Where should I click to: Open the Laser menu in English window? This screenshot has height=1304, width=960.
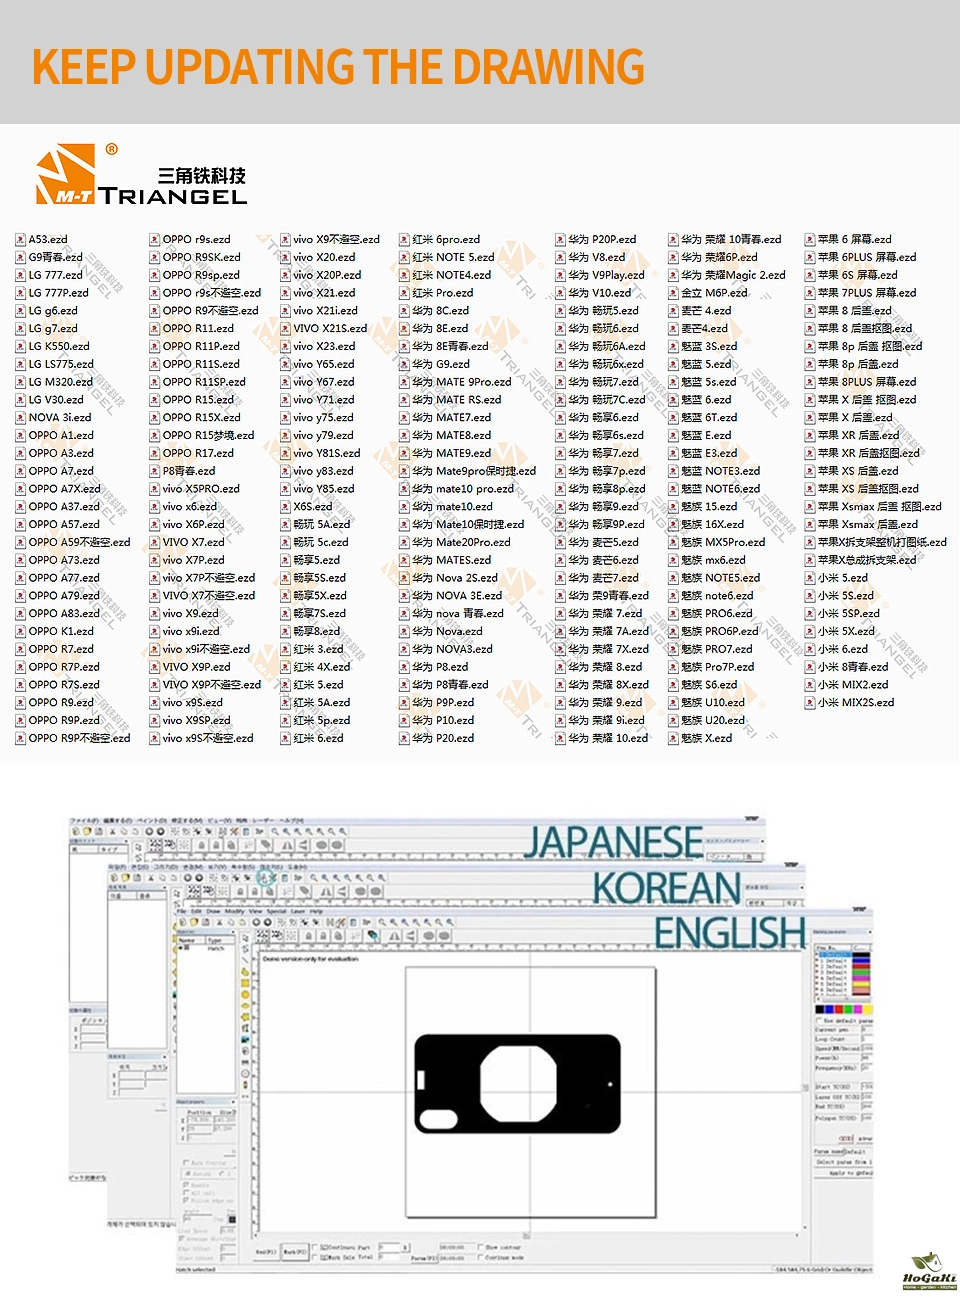[x=297, y=912]
